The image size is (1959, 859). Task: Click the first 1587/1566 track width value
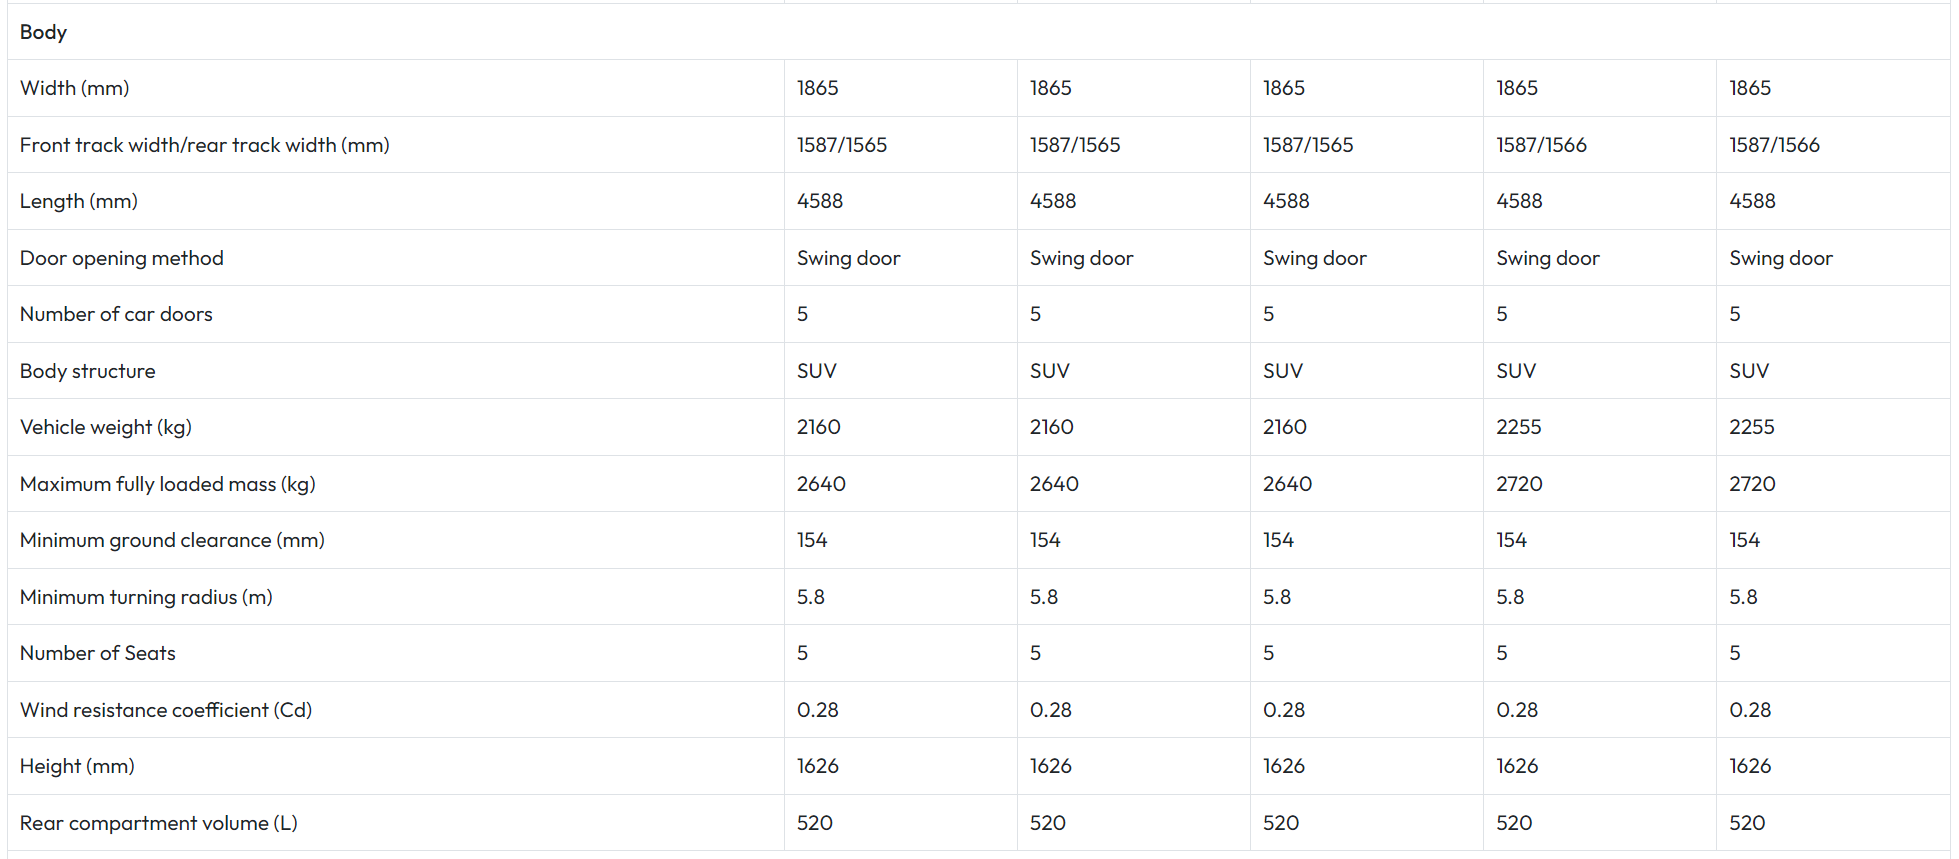tap(1541, 145)
